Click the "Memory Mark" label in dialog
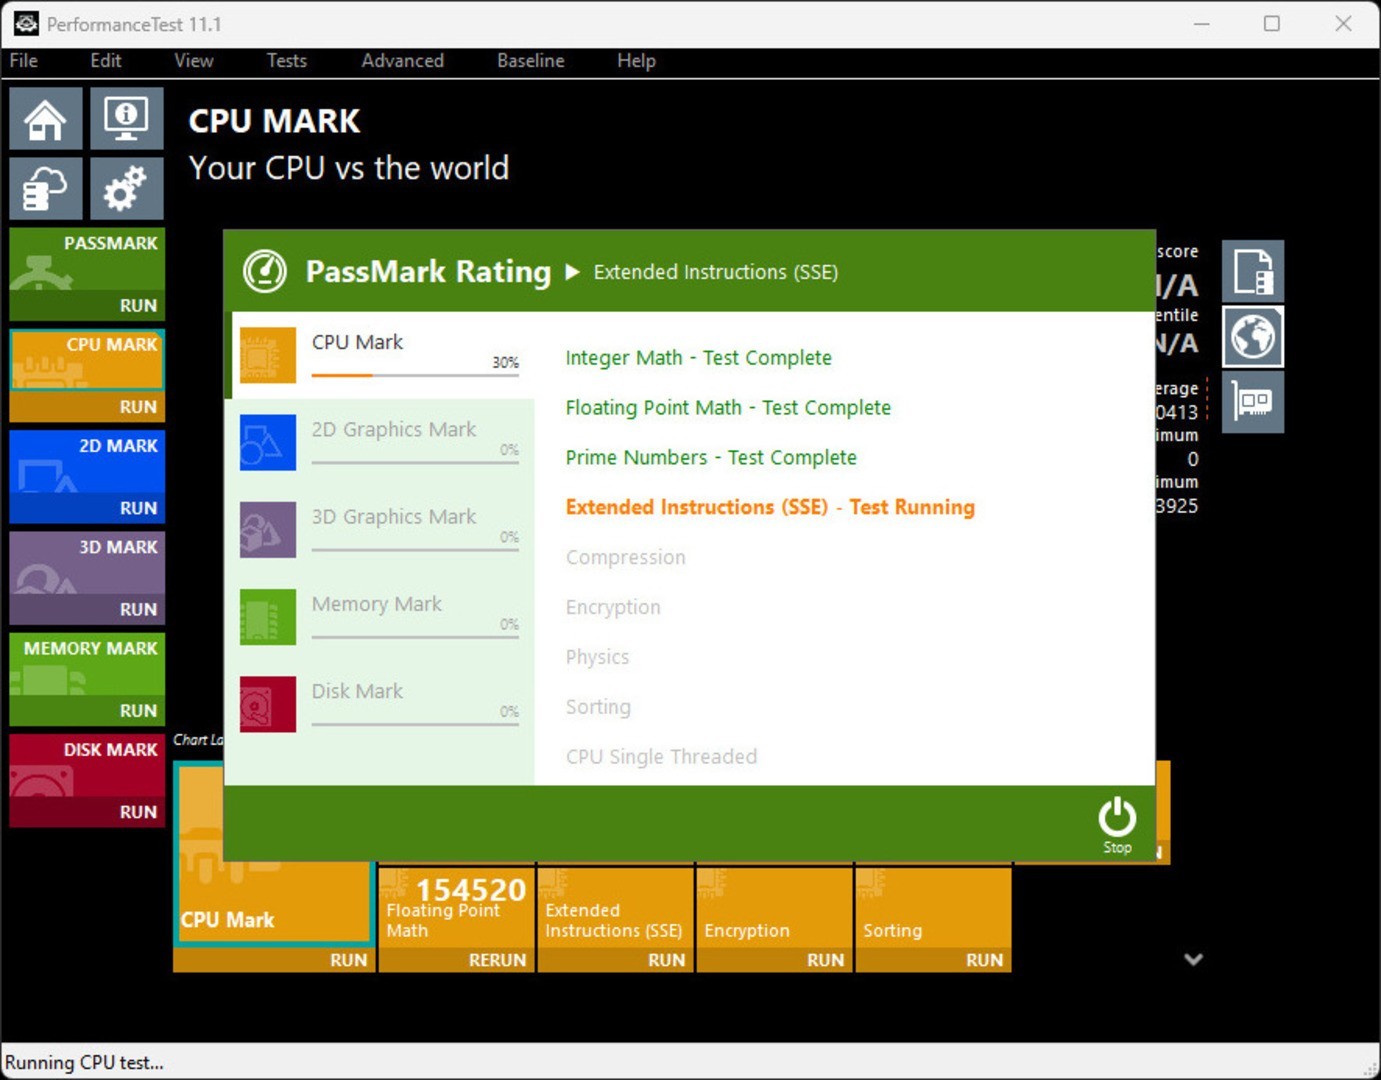Screen dimensions: 1381x1080 click(x=377, y=604)
